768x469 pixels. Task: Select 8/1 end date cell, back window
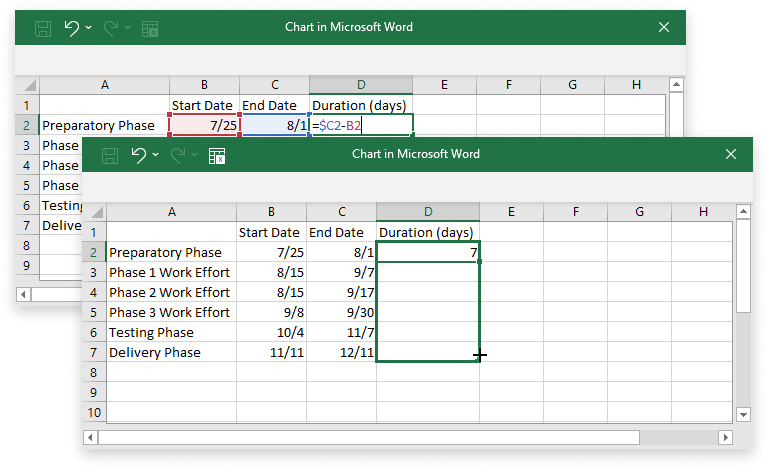click(274, 125)
